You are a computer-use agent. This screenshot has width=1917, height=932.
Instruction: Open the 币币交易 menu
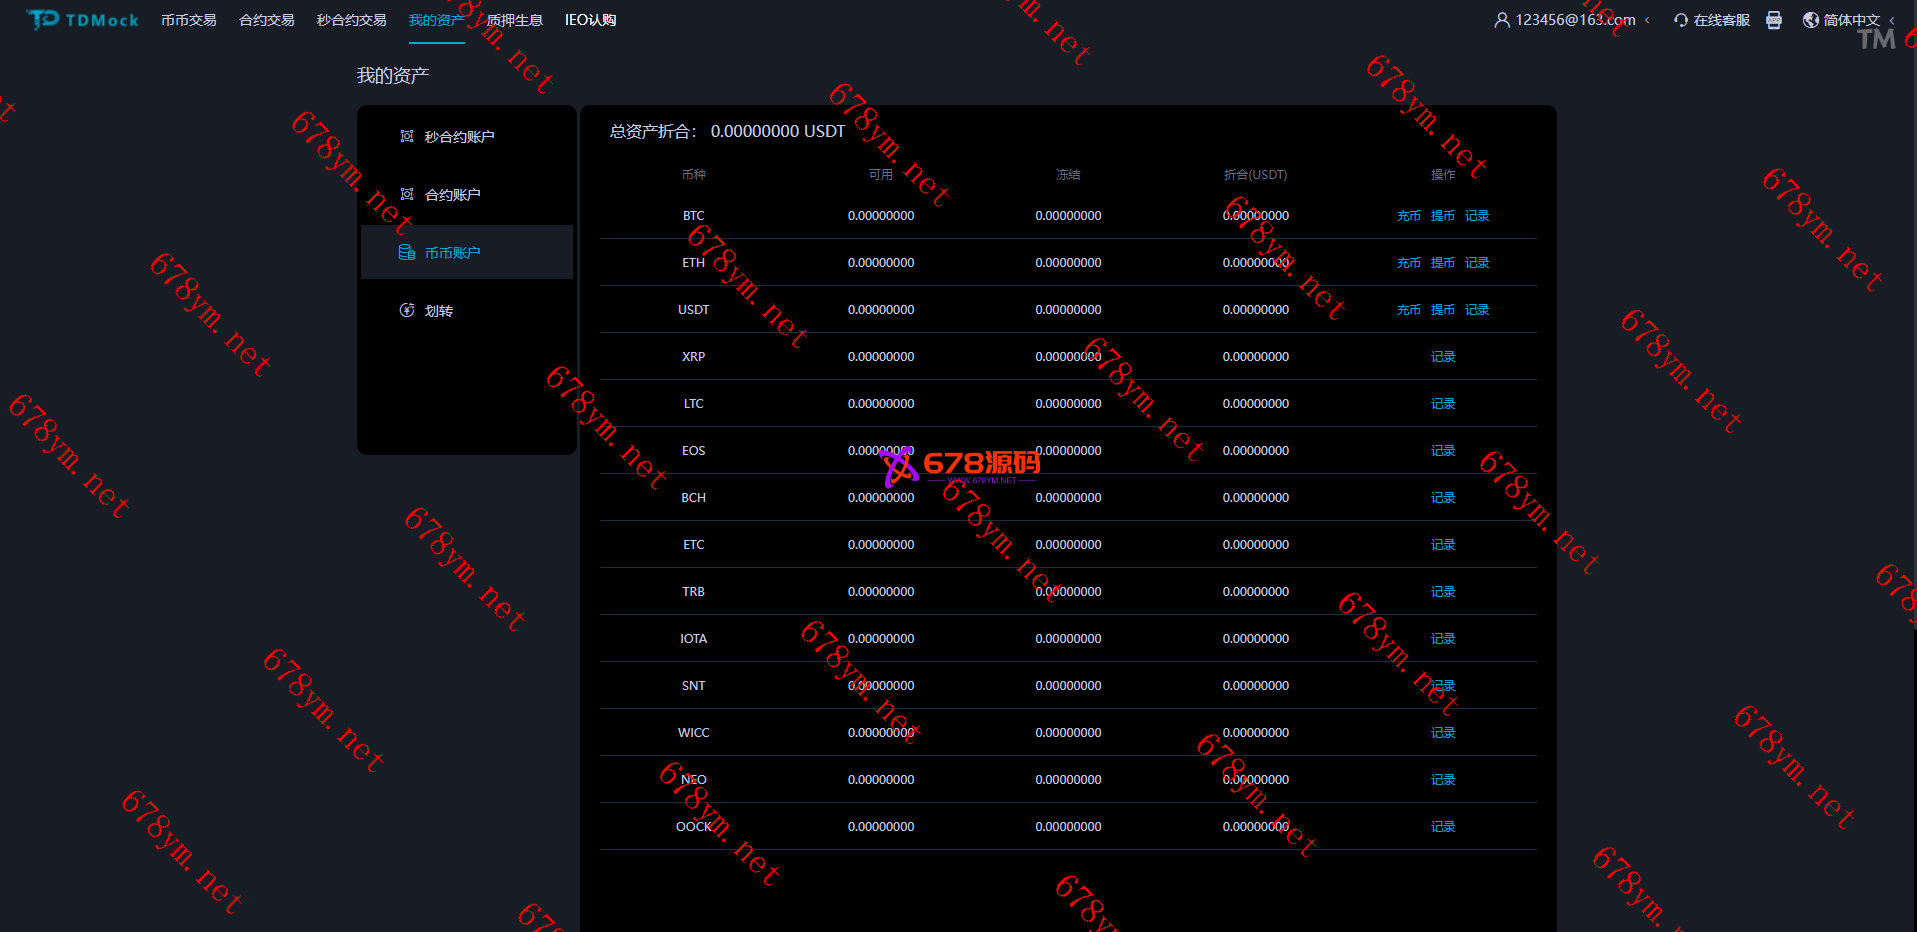tap(188, 20)
